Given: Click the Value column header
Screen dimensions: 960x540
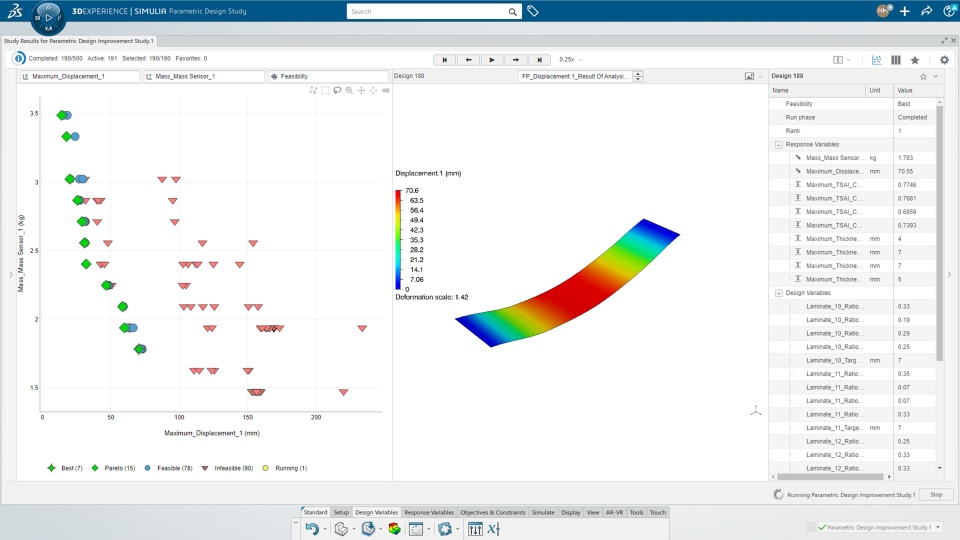Looking at the screenshot, I should [915, 91].
